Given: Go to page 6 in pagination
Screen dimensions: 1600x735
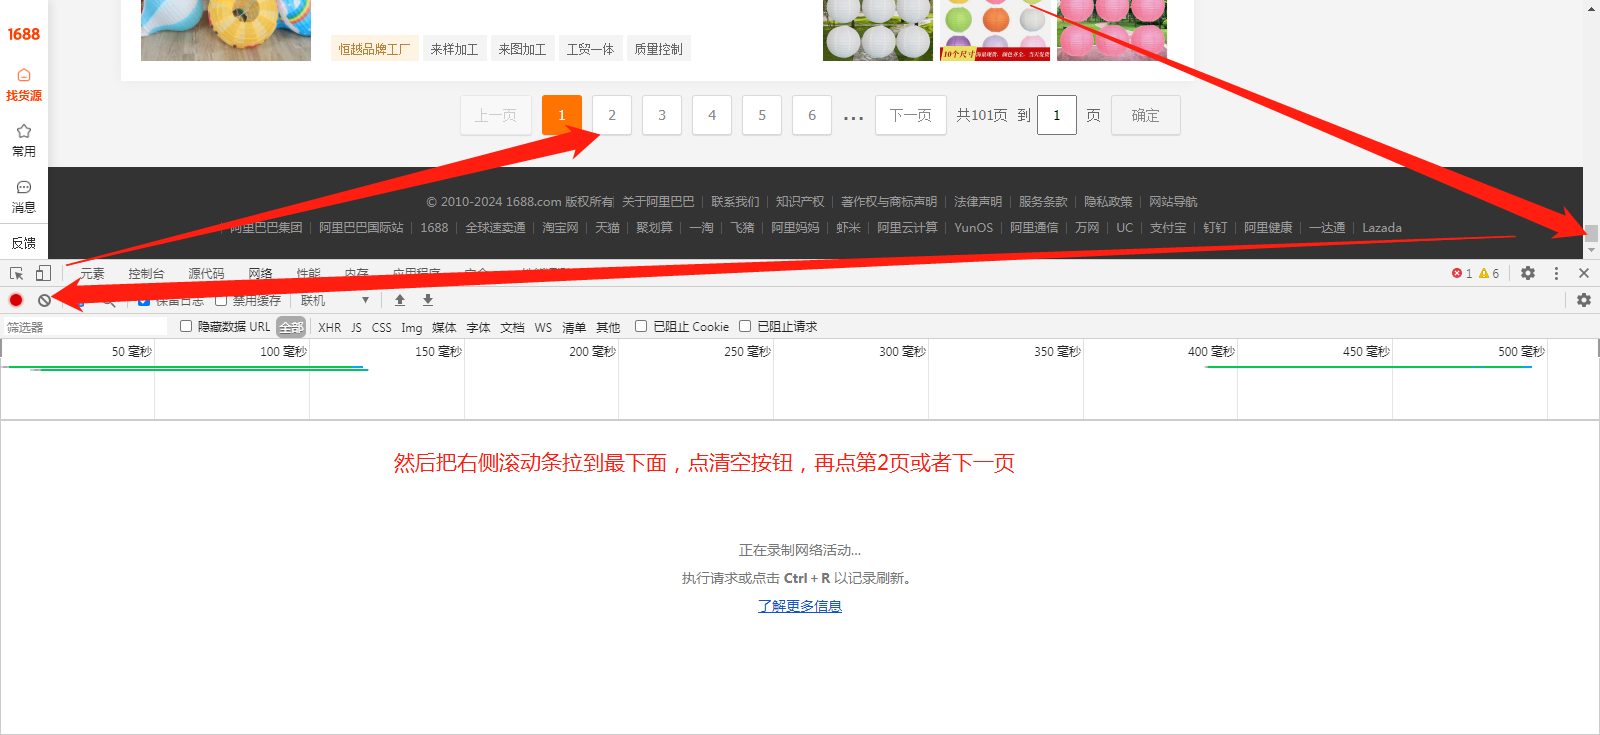Looking at the screenshot, I should pos(812,115).
